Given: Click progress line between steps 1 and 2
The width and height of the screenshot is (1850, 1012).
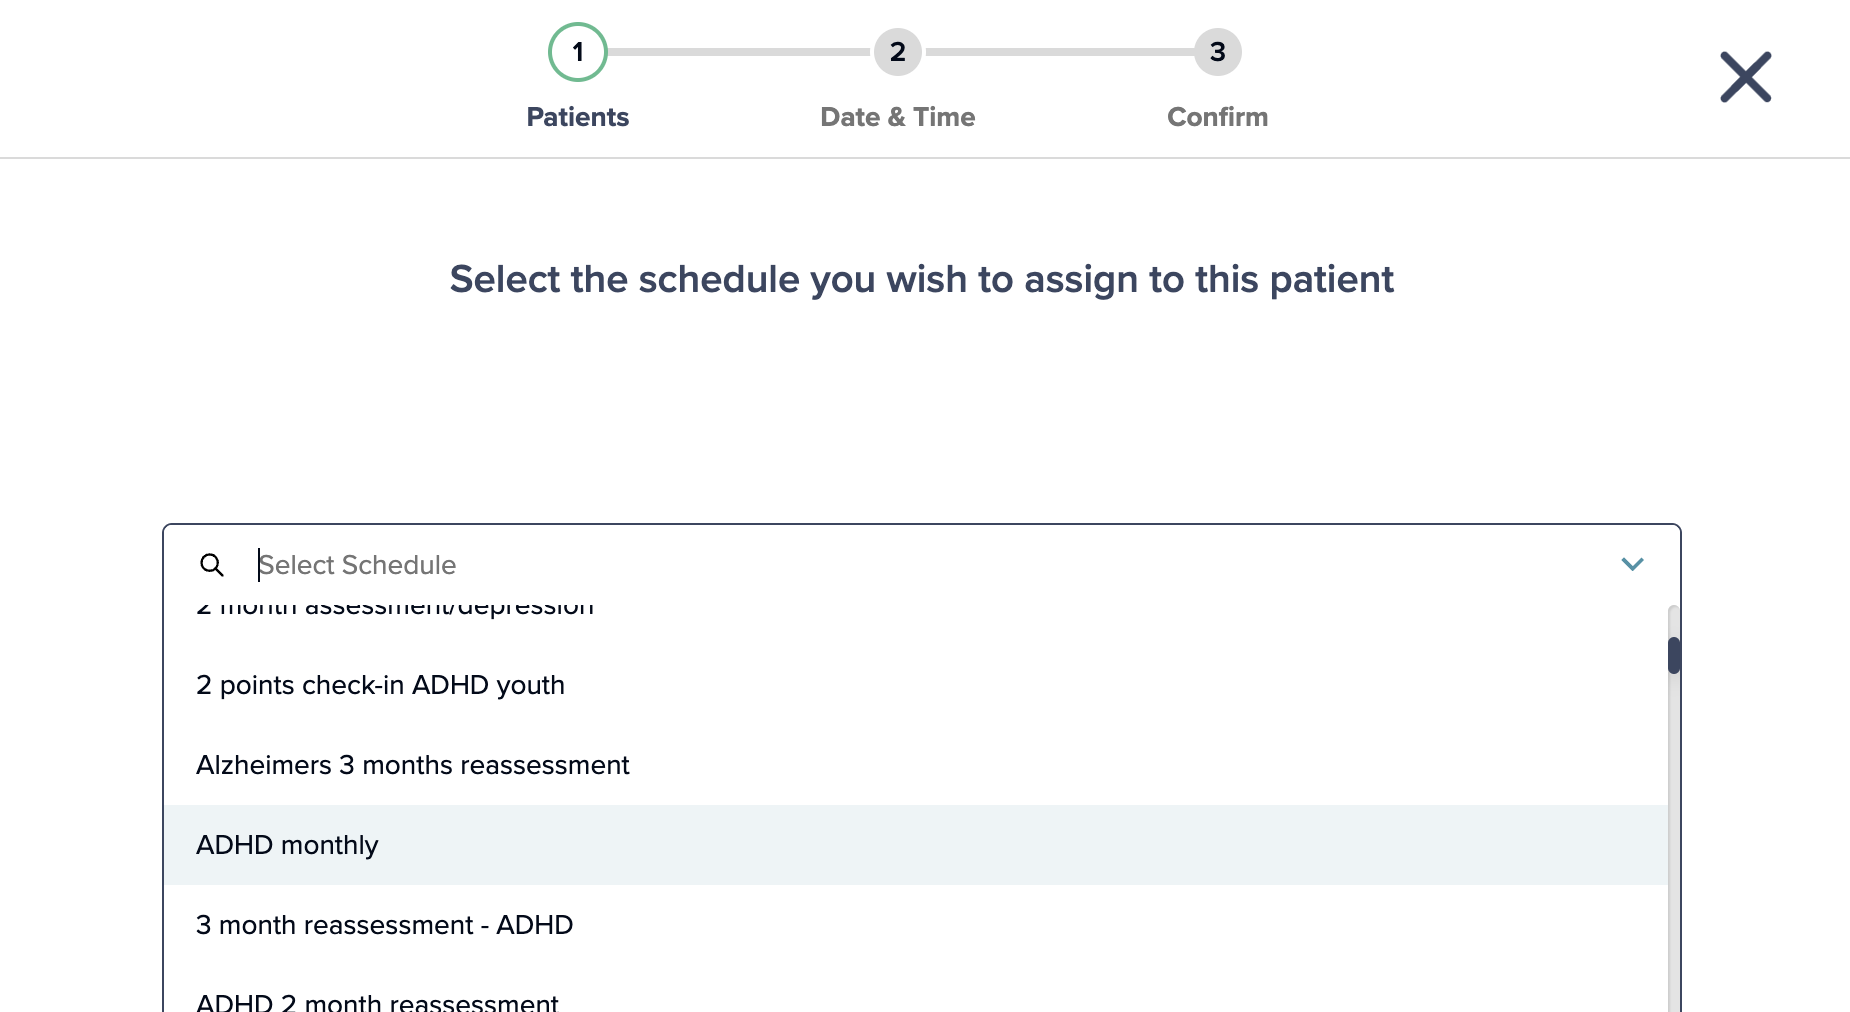Looking at the screenshot, I should click(x=740, y=52).
